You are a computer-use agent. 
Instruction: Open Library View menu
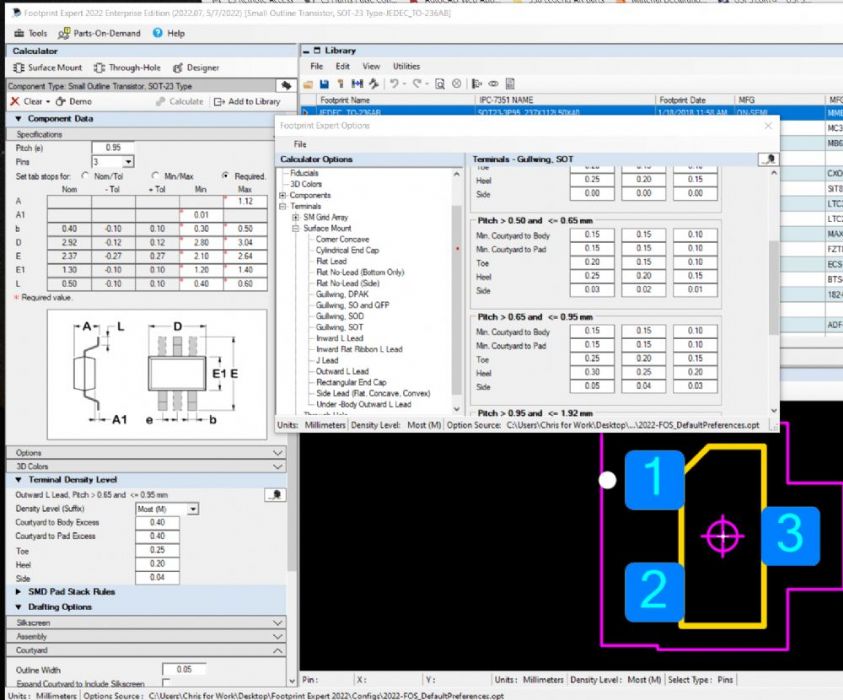pos(371,66)
